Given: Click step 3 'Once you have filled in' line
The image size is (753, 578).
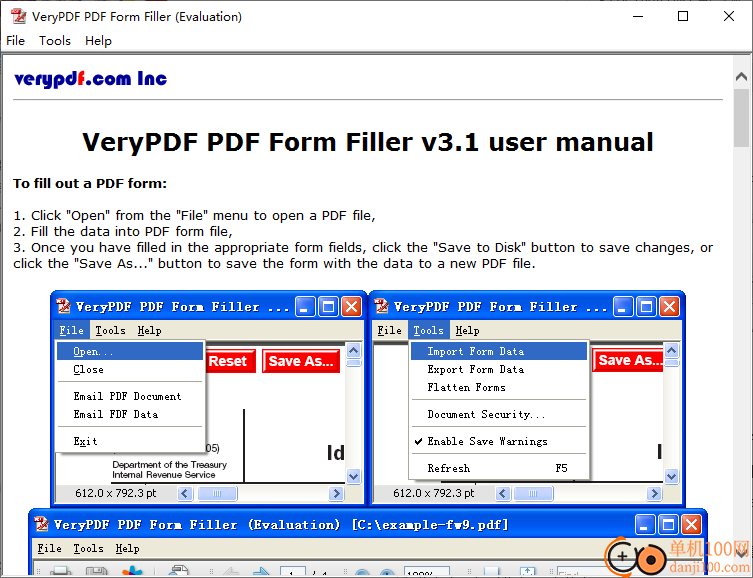Looking at the screenshot, I should point(363,248).
